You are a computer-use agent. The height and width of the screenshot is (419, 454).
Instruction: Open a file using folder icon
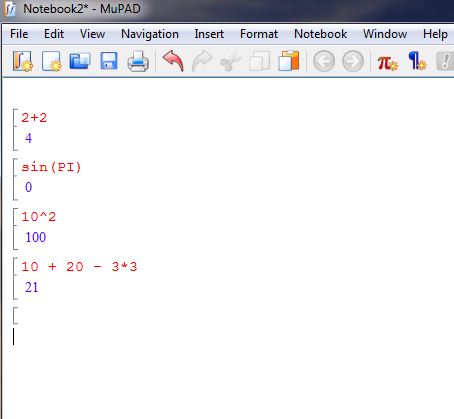(x=80, y=61)
